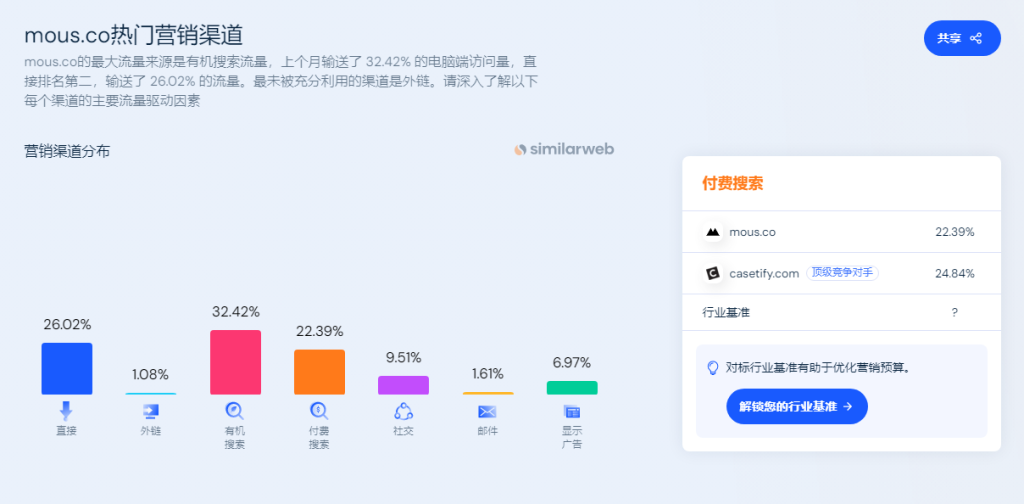The height and width of the screenshot is (504, 1024).
Task: Click the mous.co logo icon
Action: [712, 232]
